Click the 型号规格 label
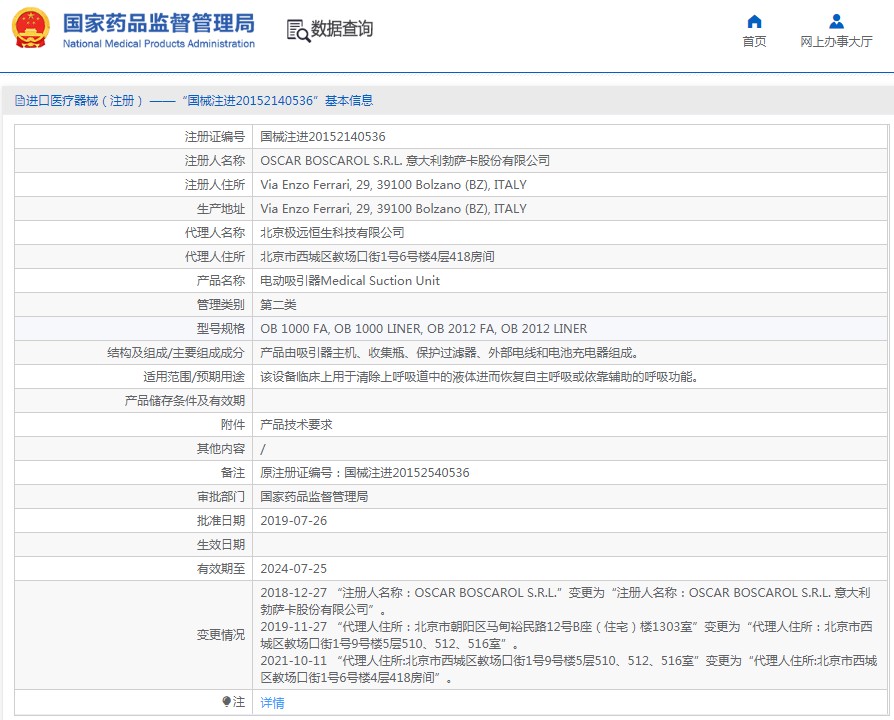 [221, 329]
